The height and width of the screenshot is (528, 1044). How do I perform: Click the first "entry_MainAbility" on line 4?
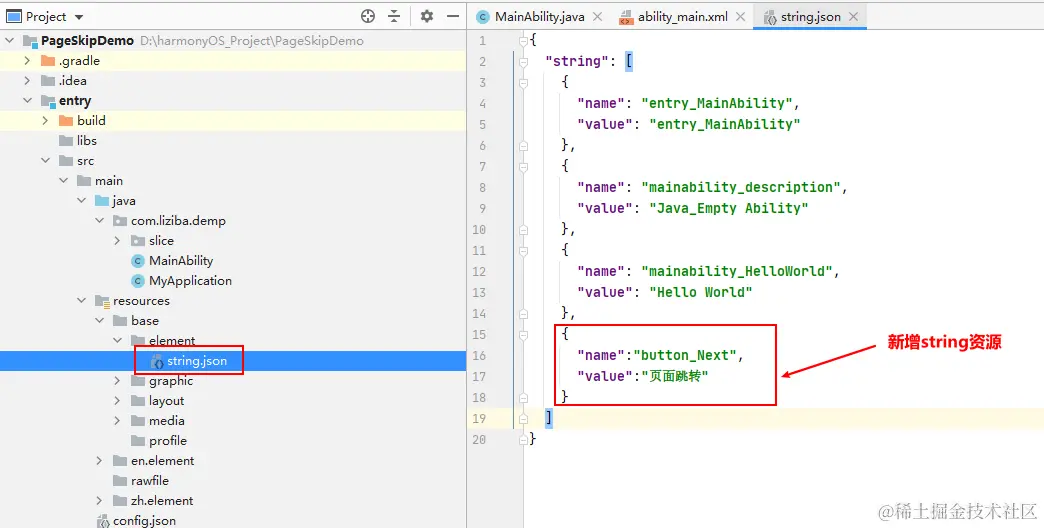click(716, 103)
